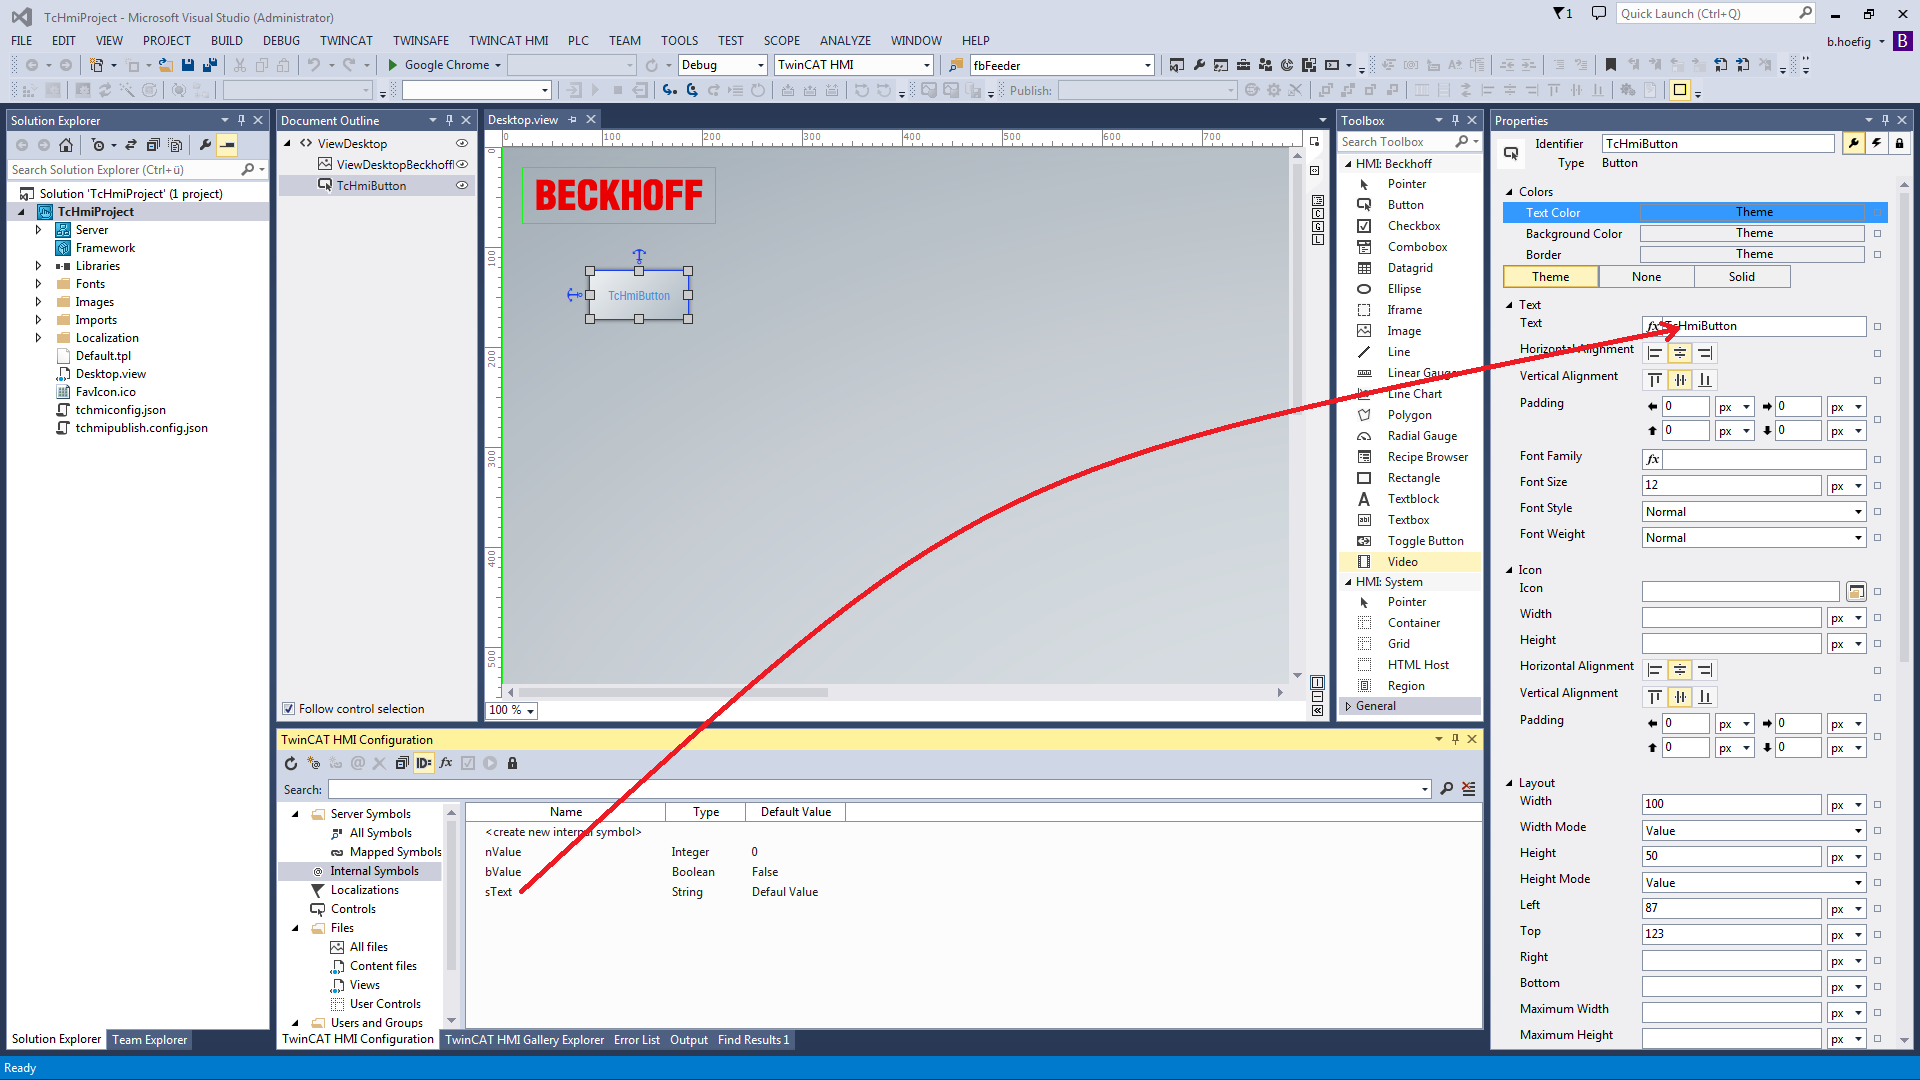Image resolution: width=1920 pixels, height=1080 pixels.
Task: Select the Radial Gauge control in the Toolbox
Action: click(1421, 436)
